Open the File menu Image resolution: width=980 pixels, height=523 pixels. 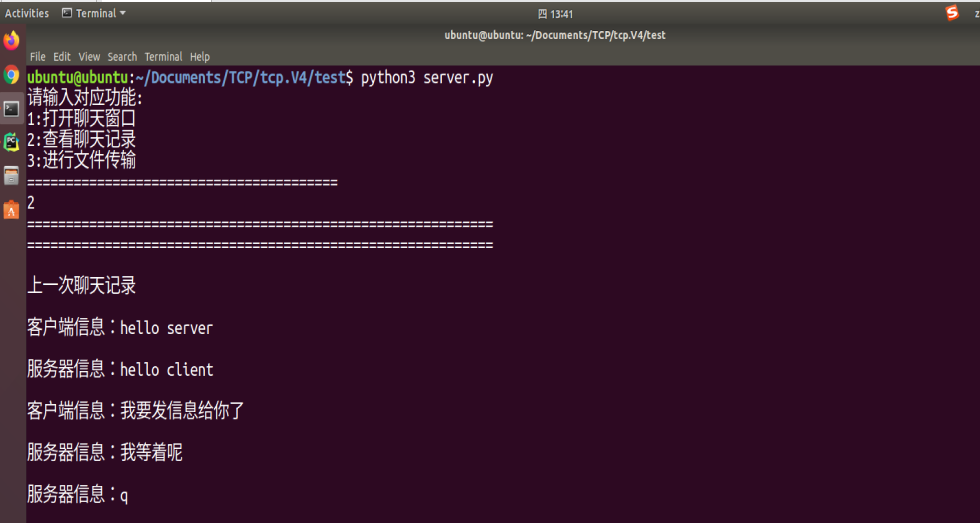click(x=38, y=57)
